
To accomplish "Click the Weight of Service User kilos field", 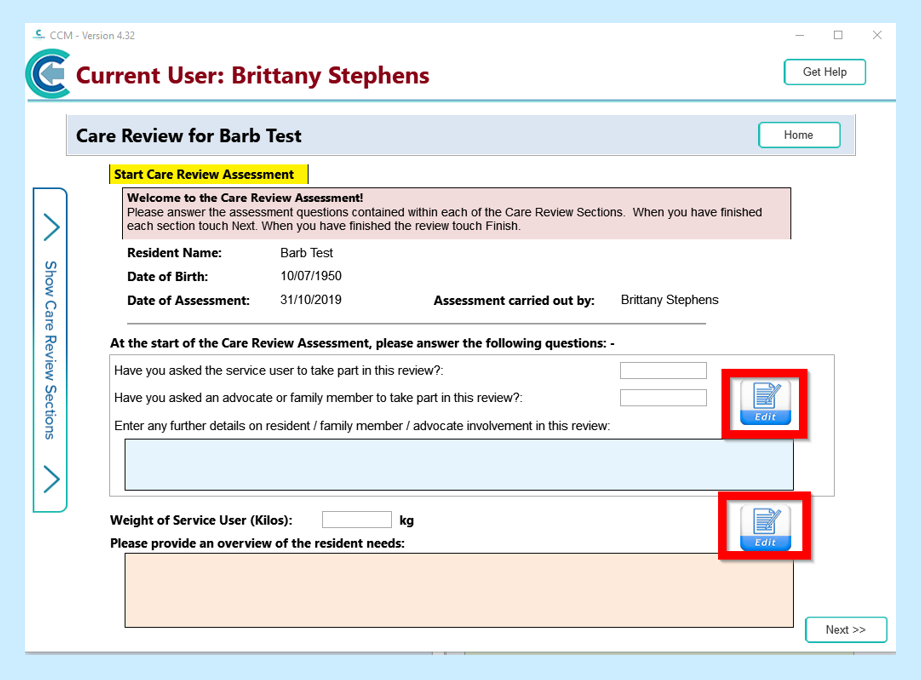I will (x=356, y=520).
